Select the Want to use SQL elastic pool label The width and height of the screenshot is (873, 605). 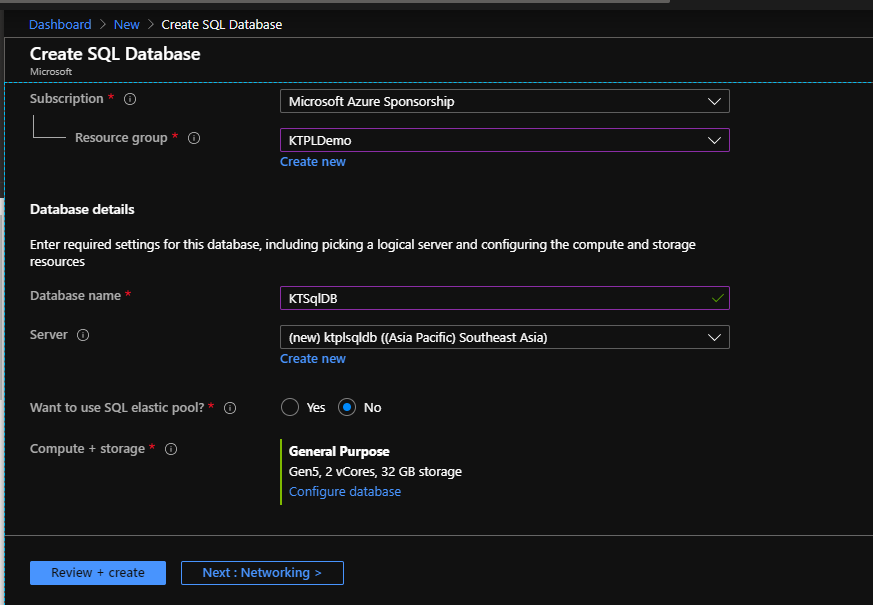(x=117, y=407)
